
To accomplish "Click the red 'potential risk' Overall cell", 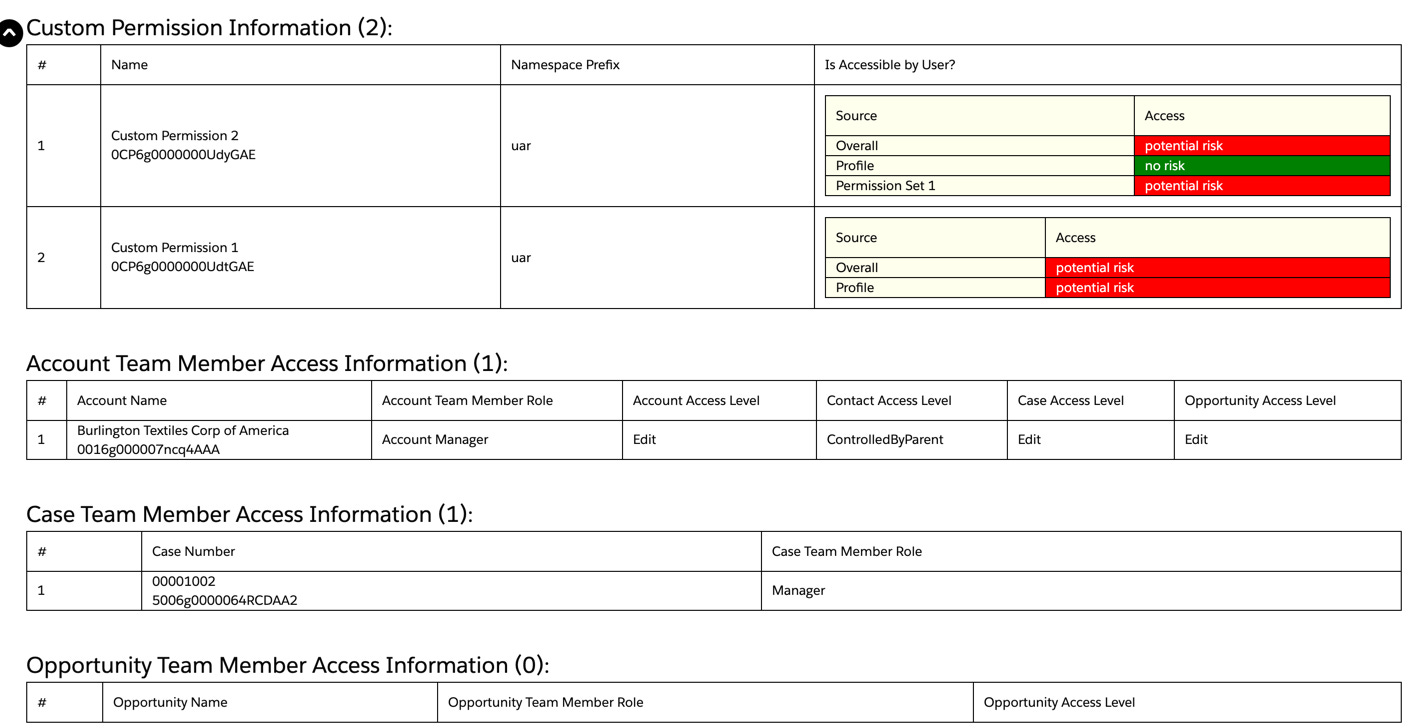I will pos(1262,145).
